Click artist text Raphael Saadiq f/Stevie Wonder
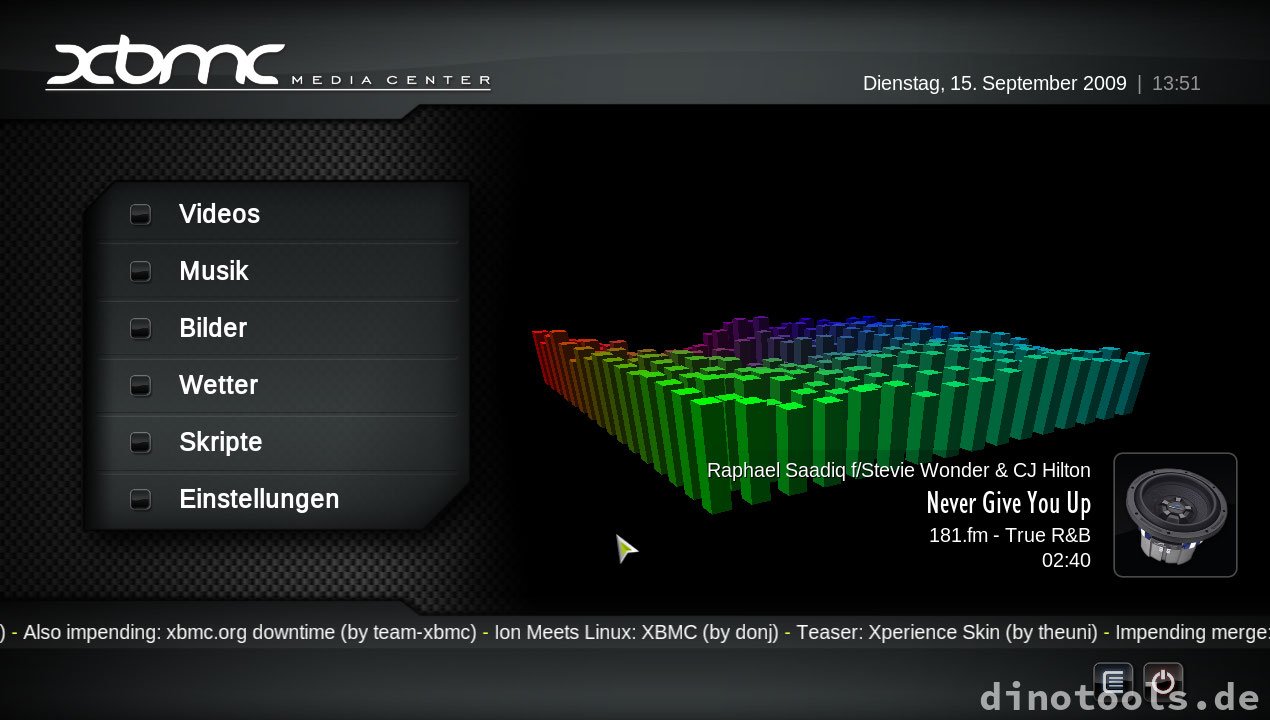 click(899, 470)
